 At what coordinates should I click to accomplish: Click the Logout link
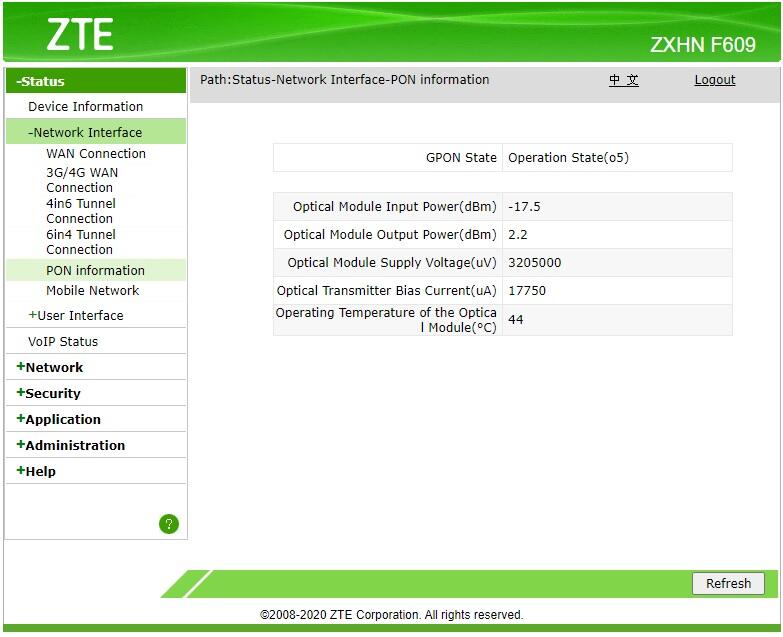714,80
